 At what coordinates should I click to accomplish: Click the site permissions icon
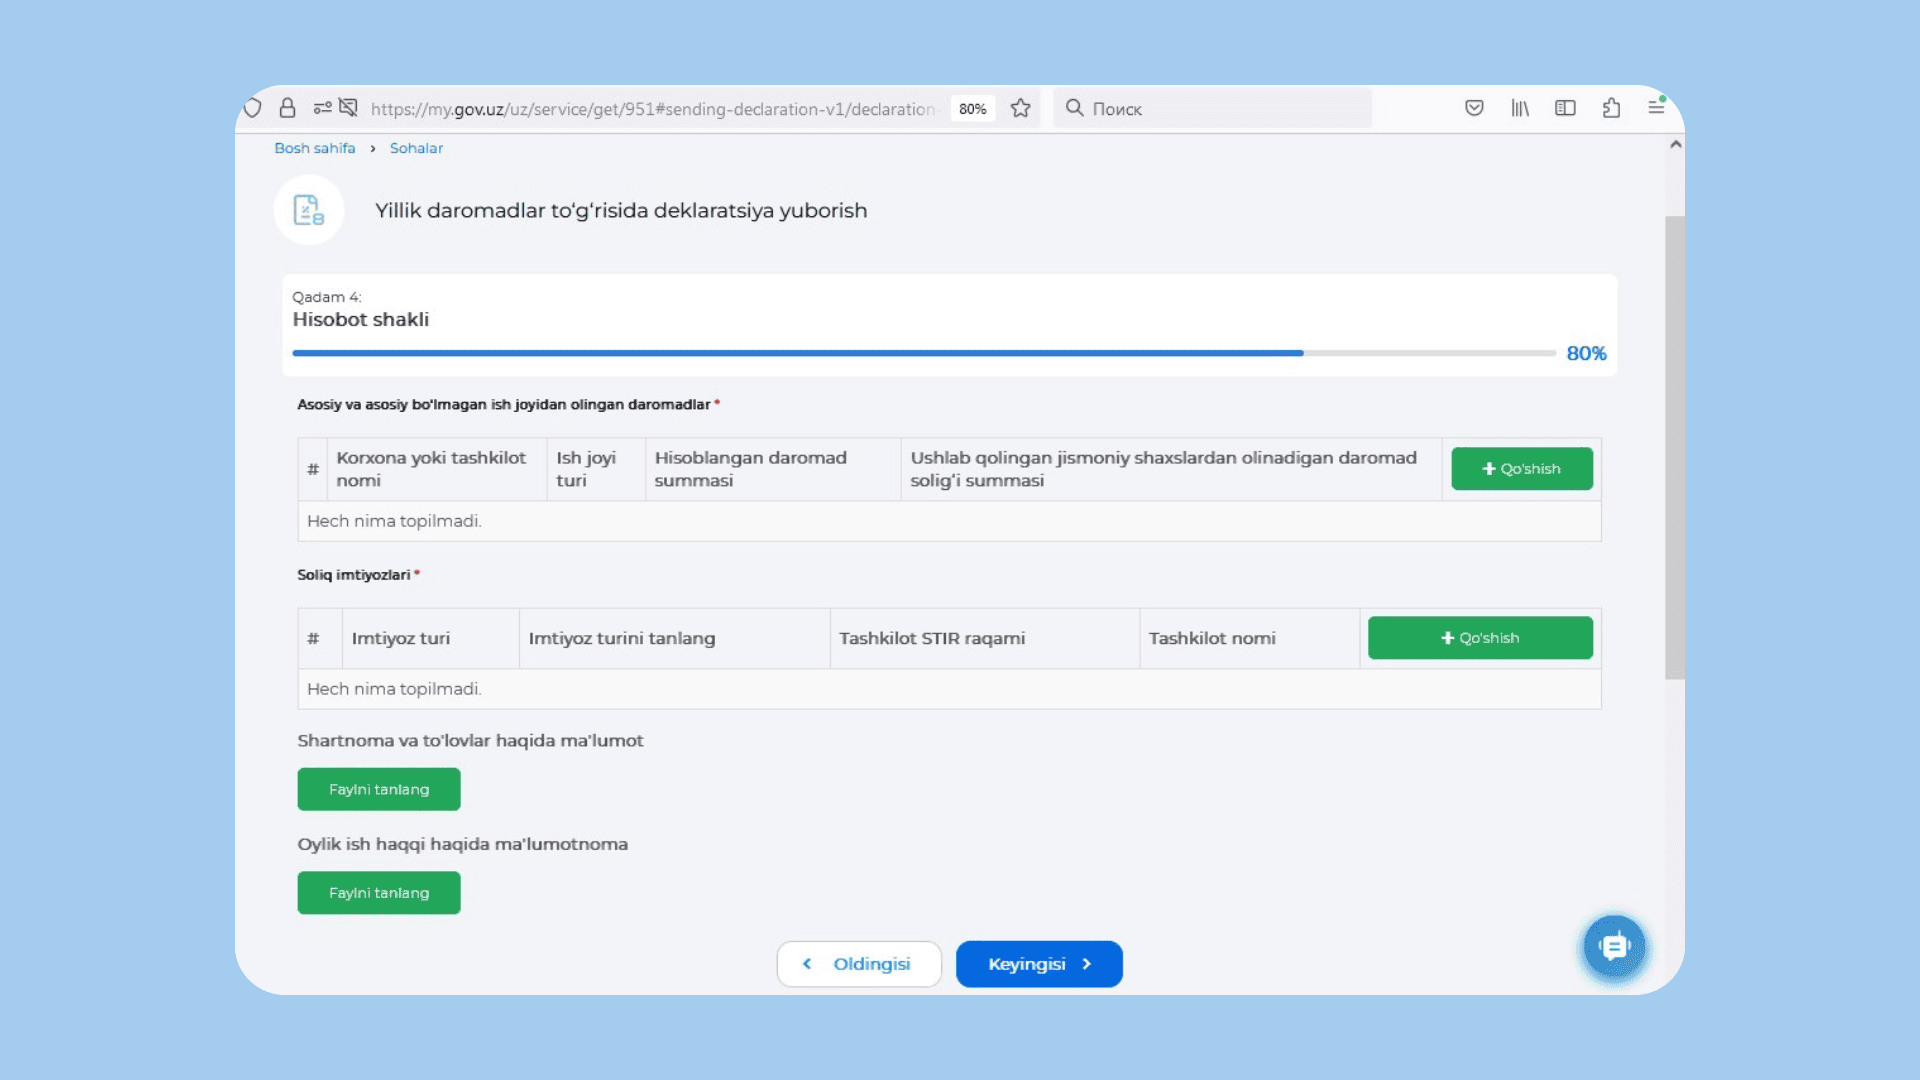coord(322,108)
